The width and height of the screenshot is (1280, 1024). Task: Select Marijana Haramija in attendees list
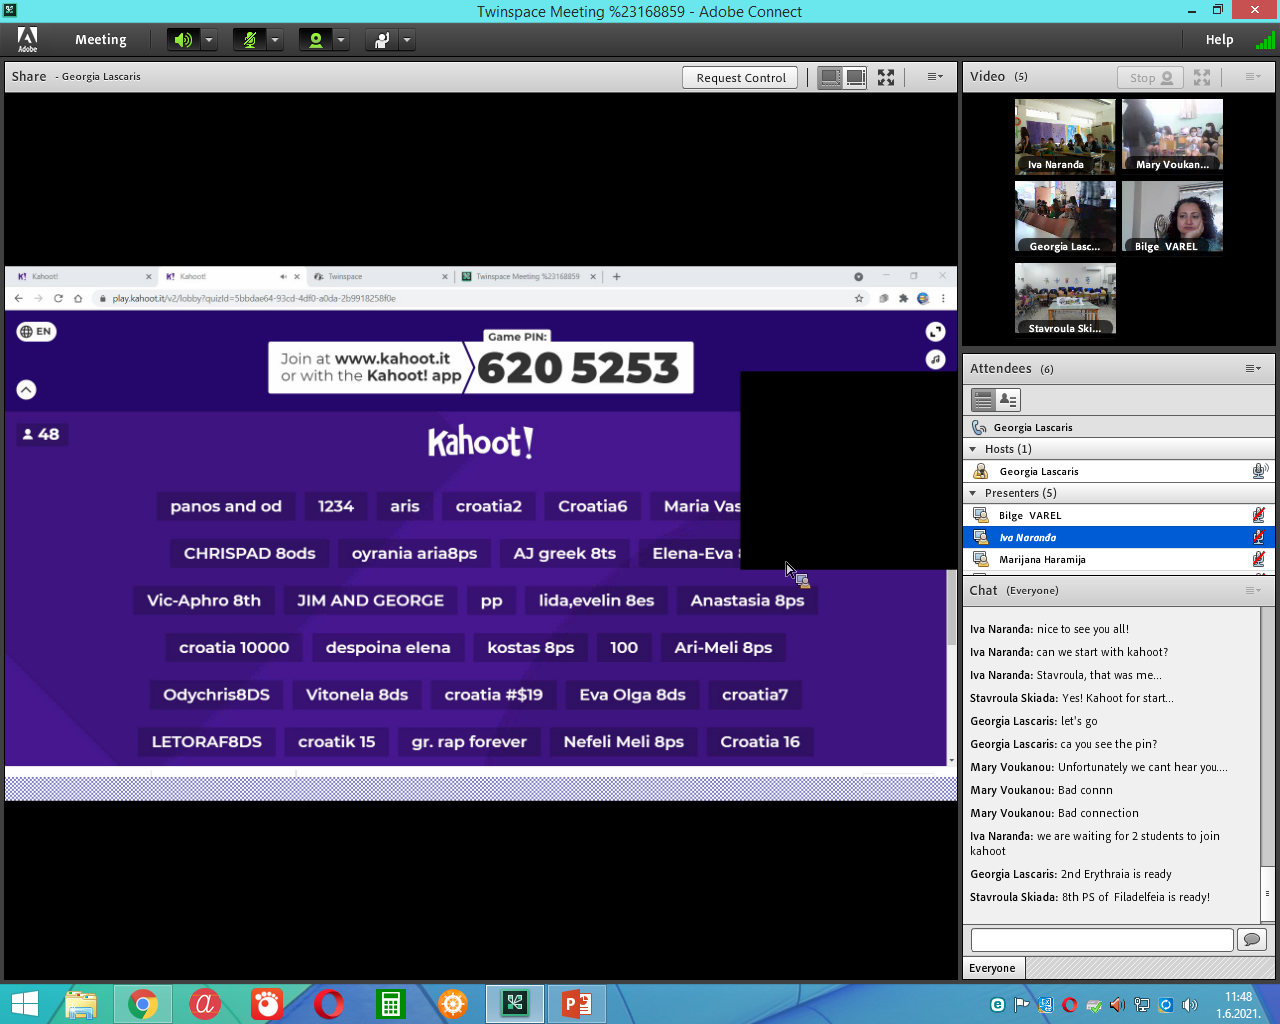click(1118, 559)
